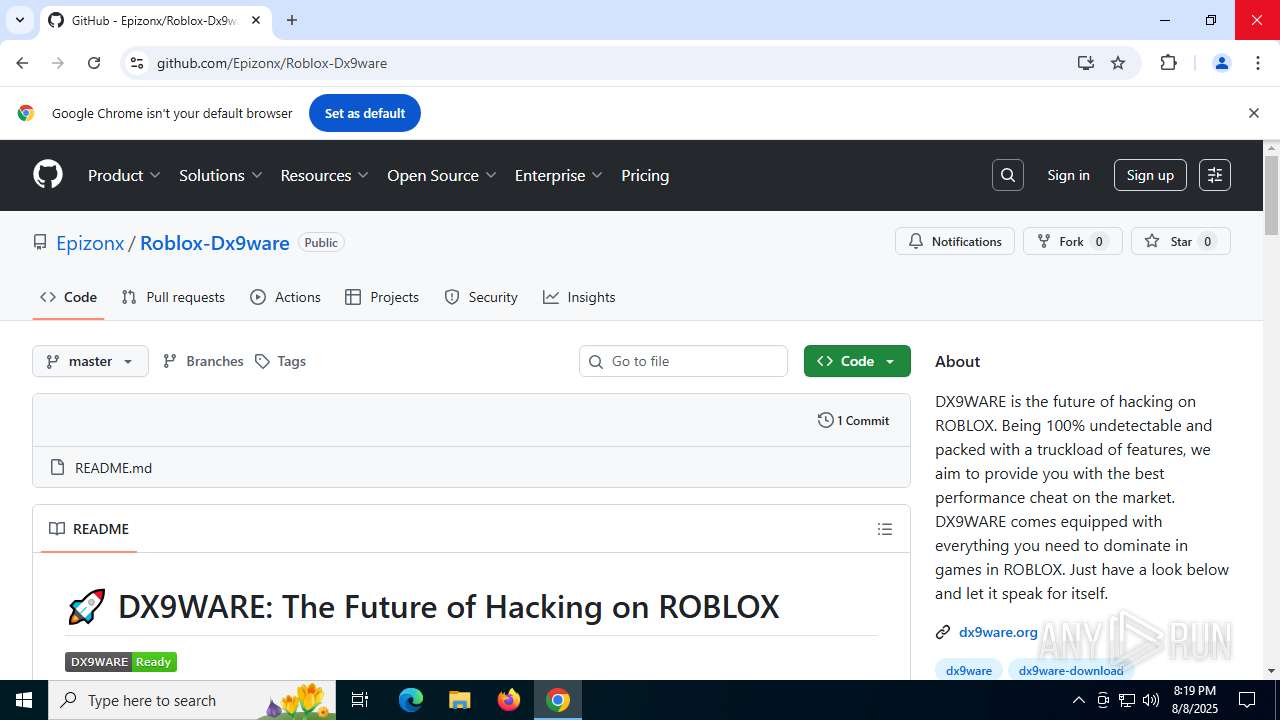The height and width of the screenshot is (720, 1280).
Task: Switch to Pull requests tab
Action: 173,297
